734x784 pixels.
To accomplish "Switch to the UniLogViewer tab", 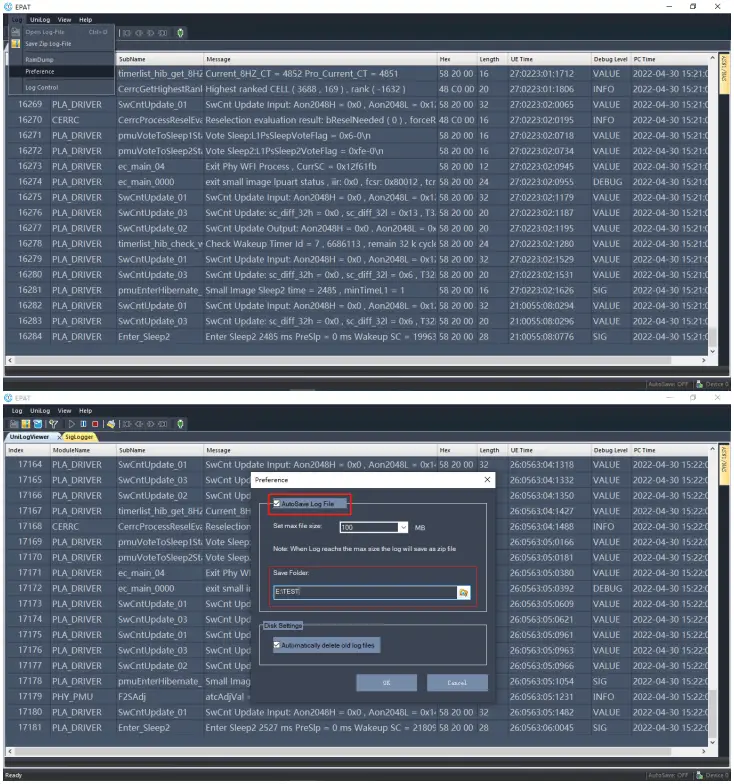I will [x=30, y=438].
